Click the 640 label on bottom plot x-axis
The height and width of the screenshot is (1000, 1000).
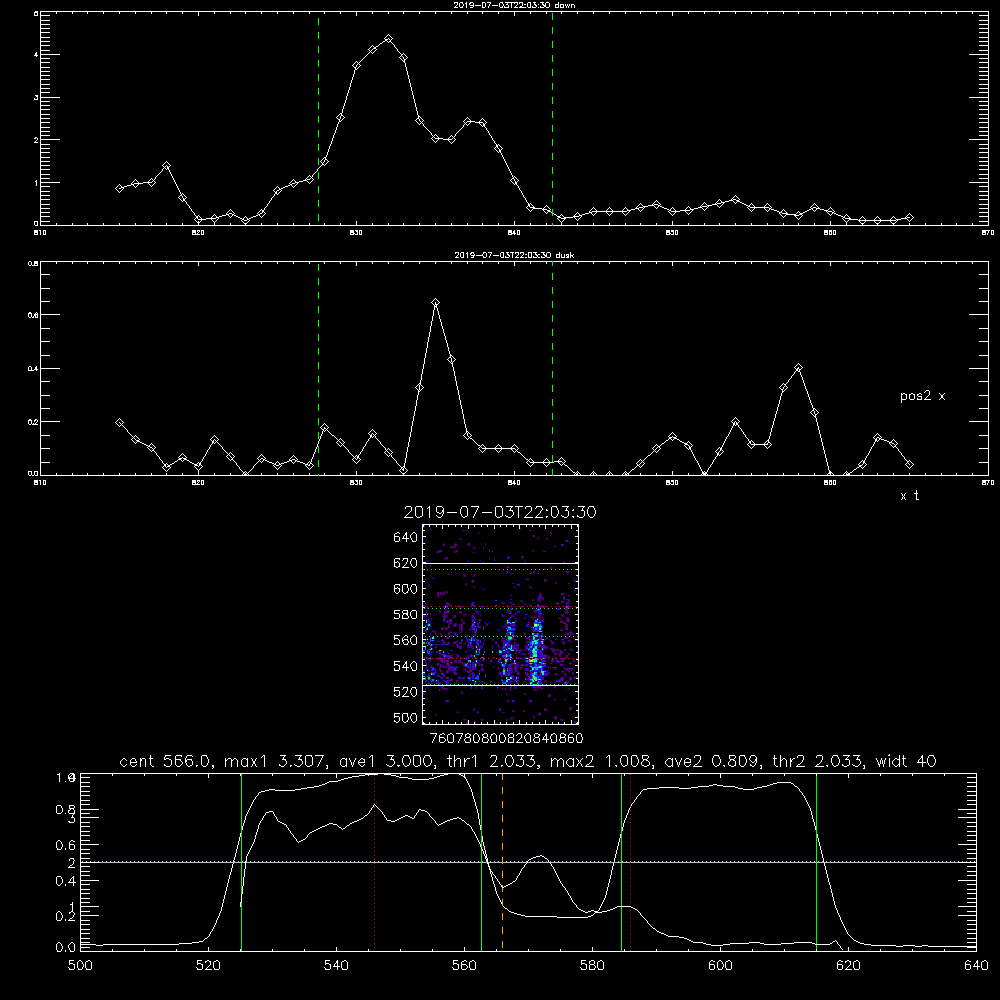tap(976, 966)
